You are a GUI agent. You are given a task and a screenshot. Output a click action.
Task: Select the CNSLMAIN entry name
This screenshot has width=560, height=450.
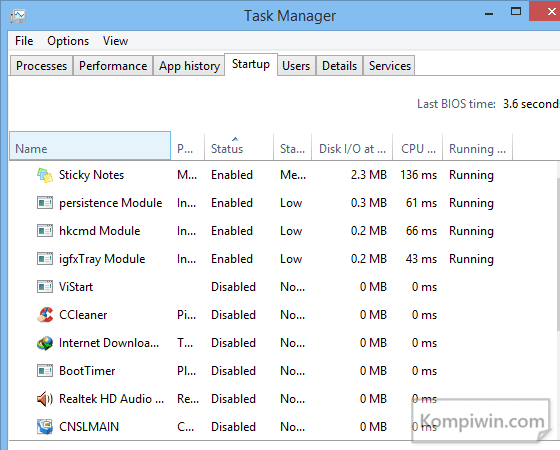89,427
